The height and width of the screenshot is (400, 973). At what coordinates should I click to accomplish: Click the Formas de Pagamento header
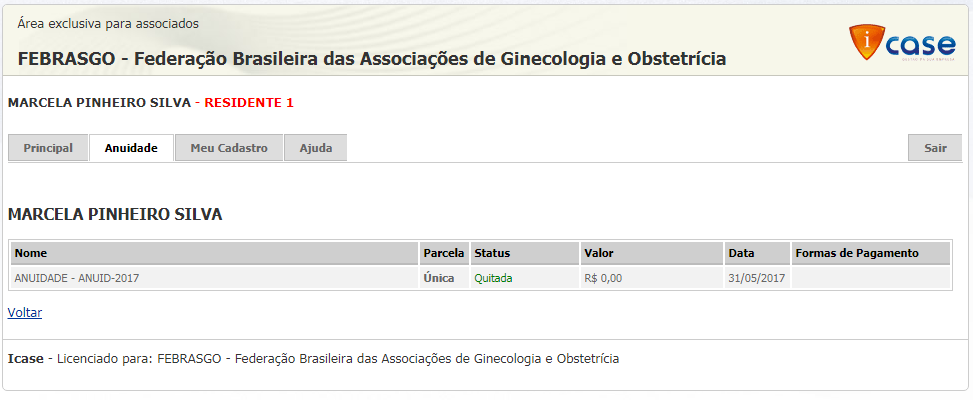point(856,253)
